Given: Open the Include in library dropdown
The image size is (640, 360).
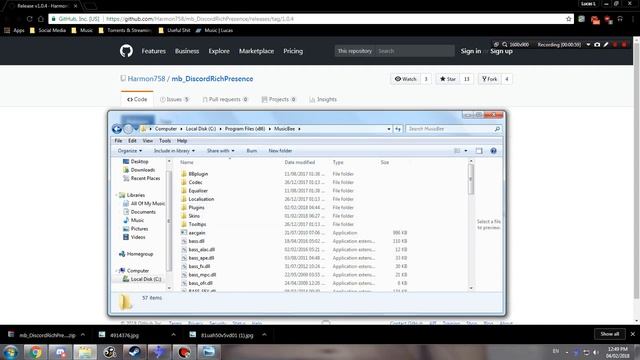Looking at the screenshot, I should [174, 151].
